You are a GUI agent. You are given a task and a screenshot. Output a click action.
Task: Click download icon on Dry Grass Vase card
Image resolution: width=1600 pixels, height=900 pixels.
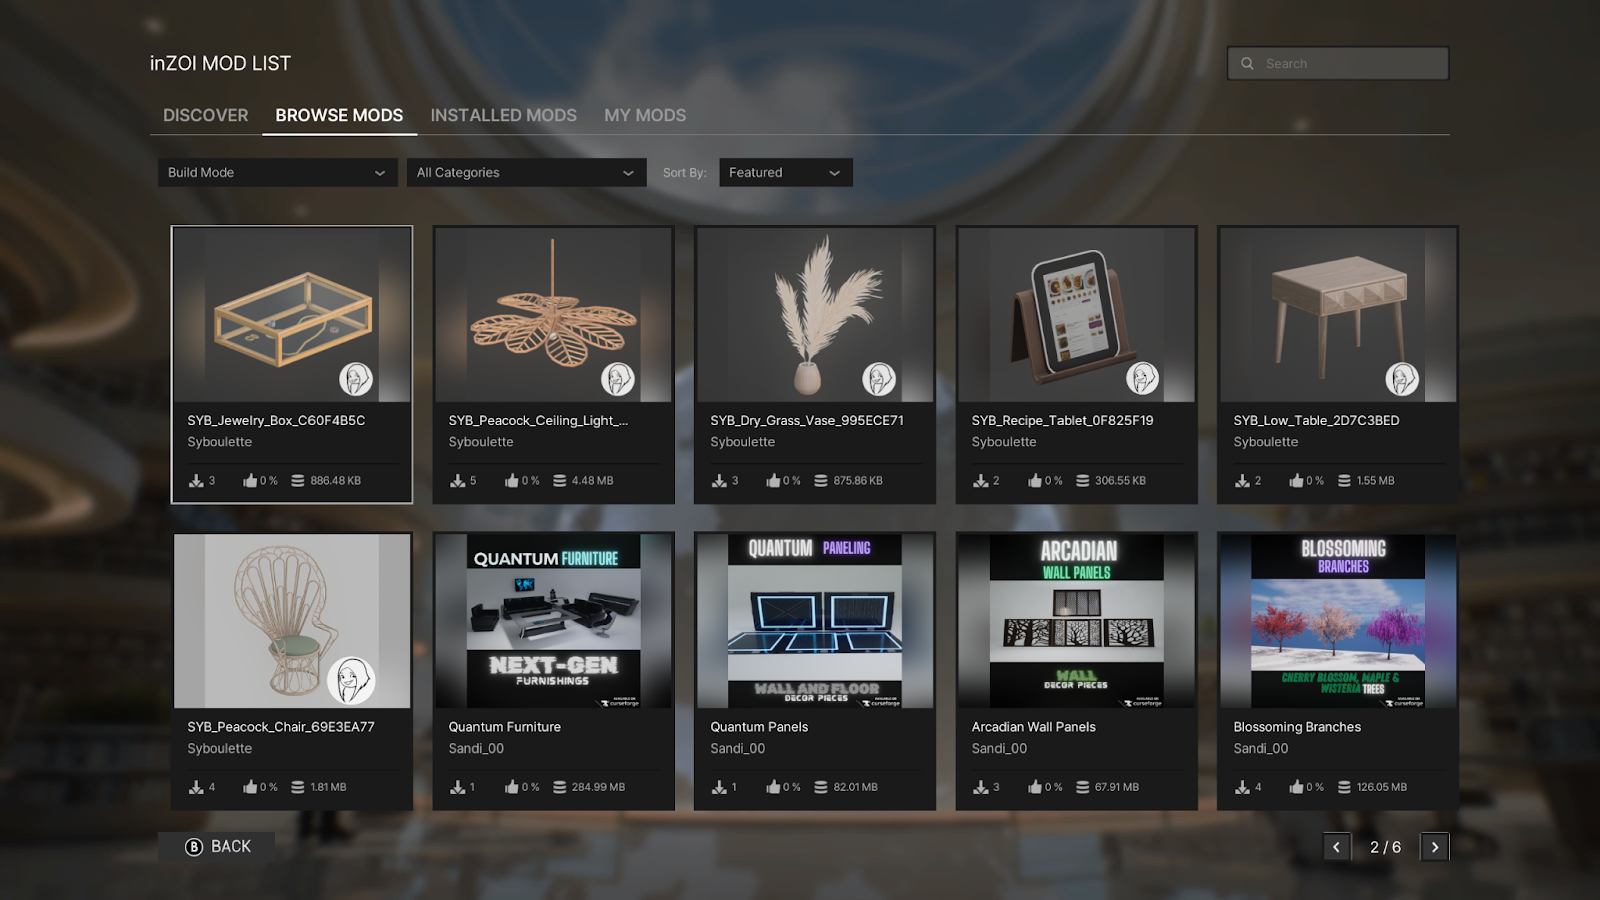point(719,481)
